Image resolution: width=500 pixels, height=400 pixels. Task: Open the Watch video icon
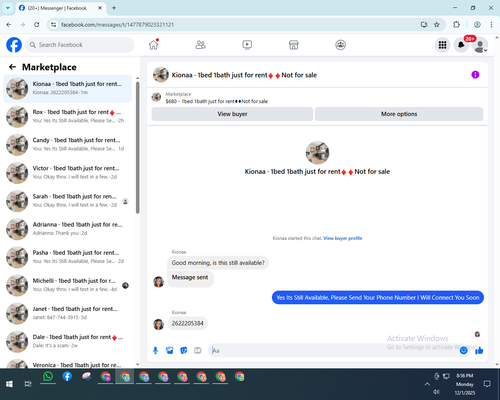pos(247,45)
